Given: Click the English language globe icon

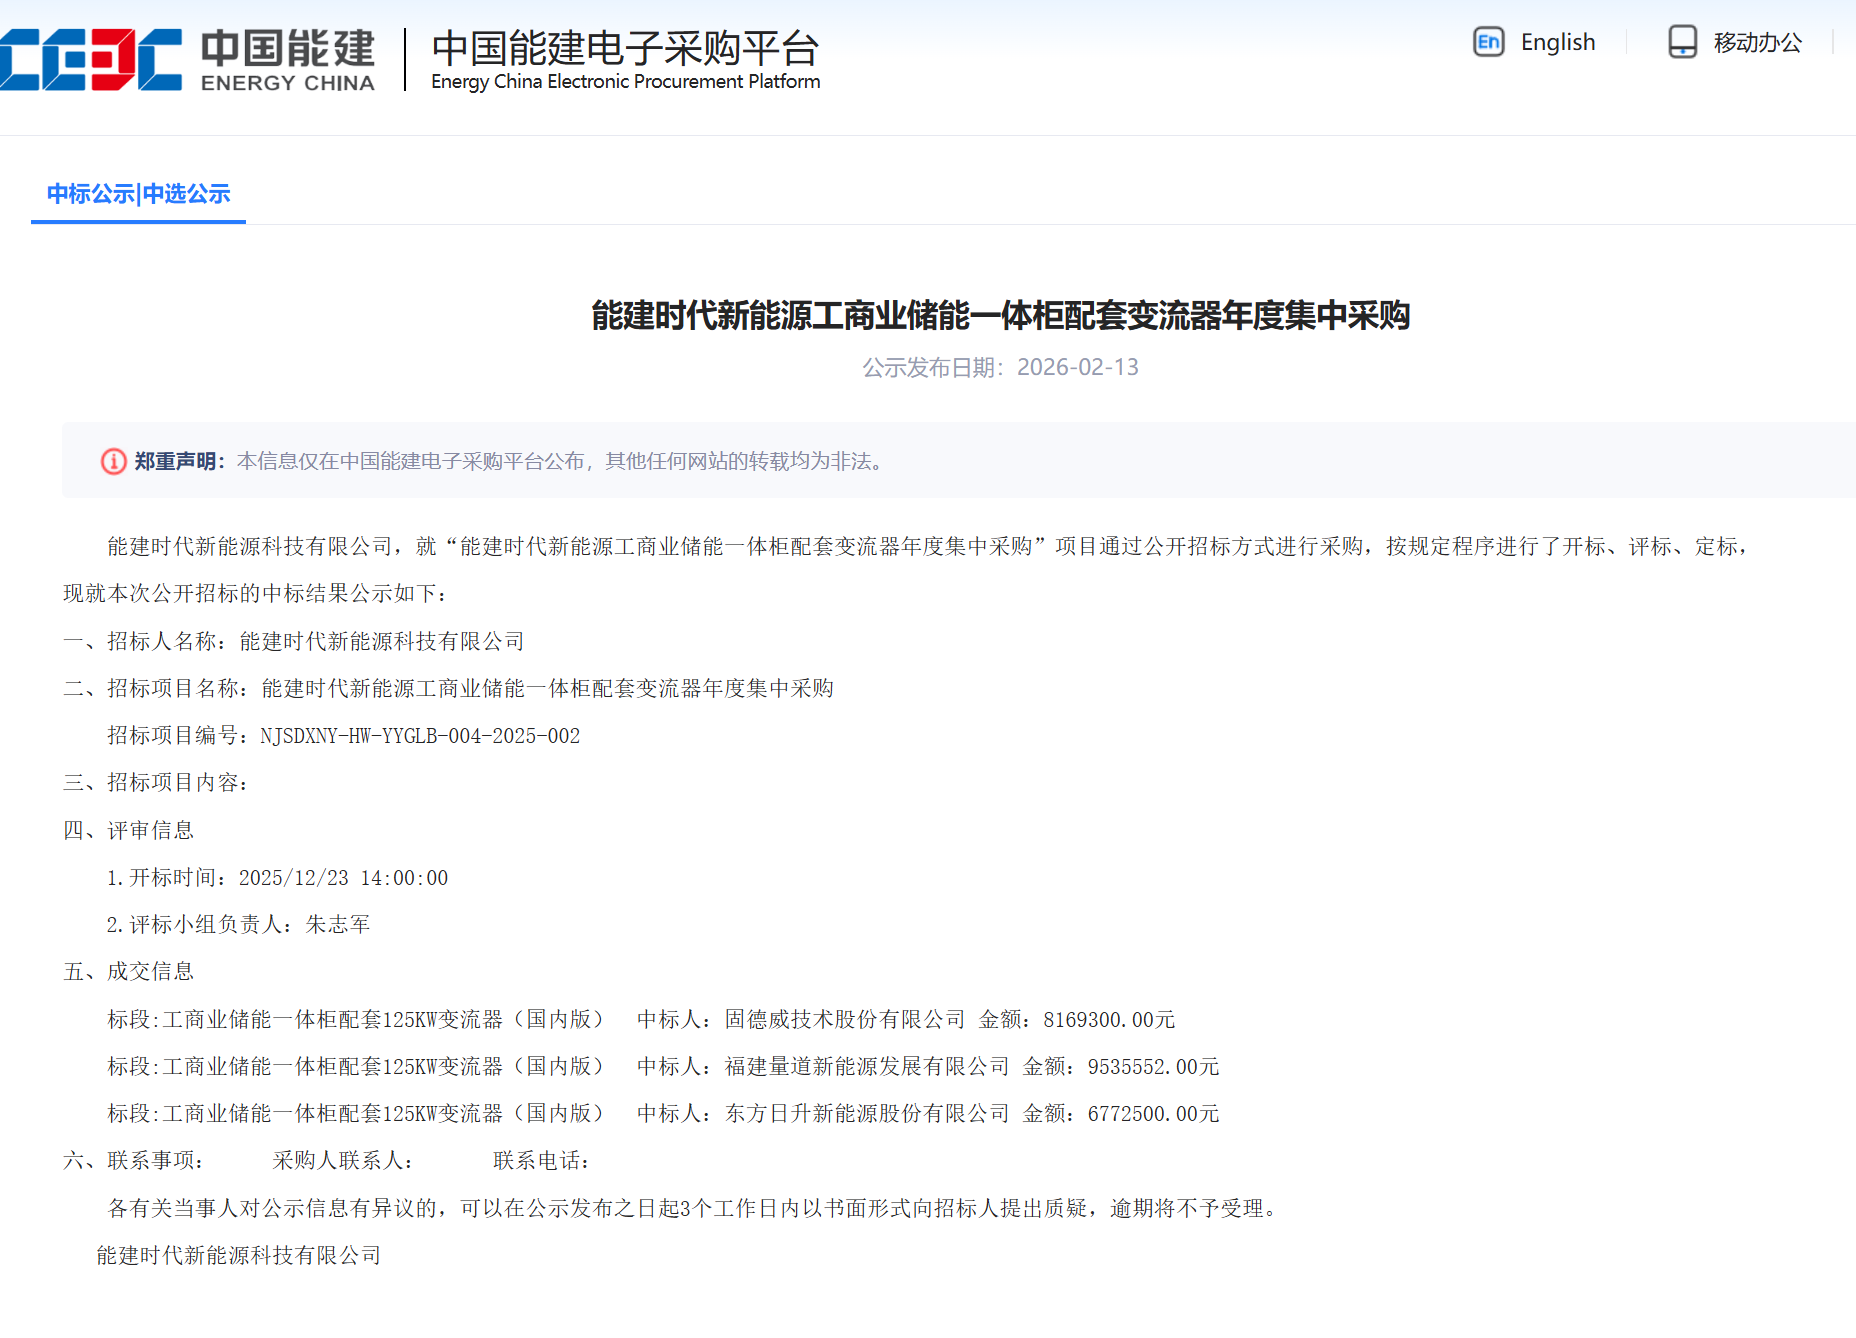Looking at the screenshot, I should pyautogui.click(x=1488, y=42).
